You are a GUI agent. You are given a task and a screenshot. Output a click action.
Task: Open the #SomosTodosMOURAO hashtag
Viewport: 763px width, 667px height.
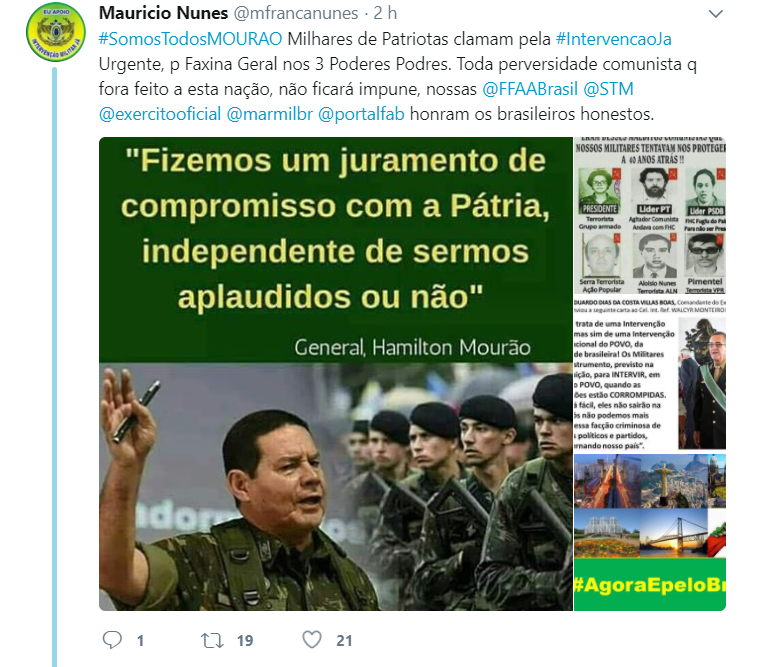[190, 39]
